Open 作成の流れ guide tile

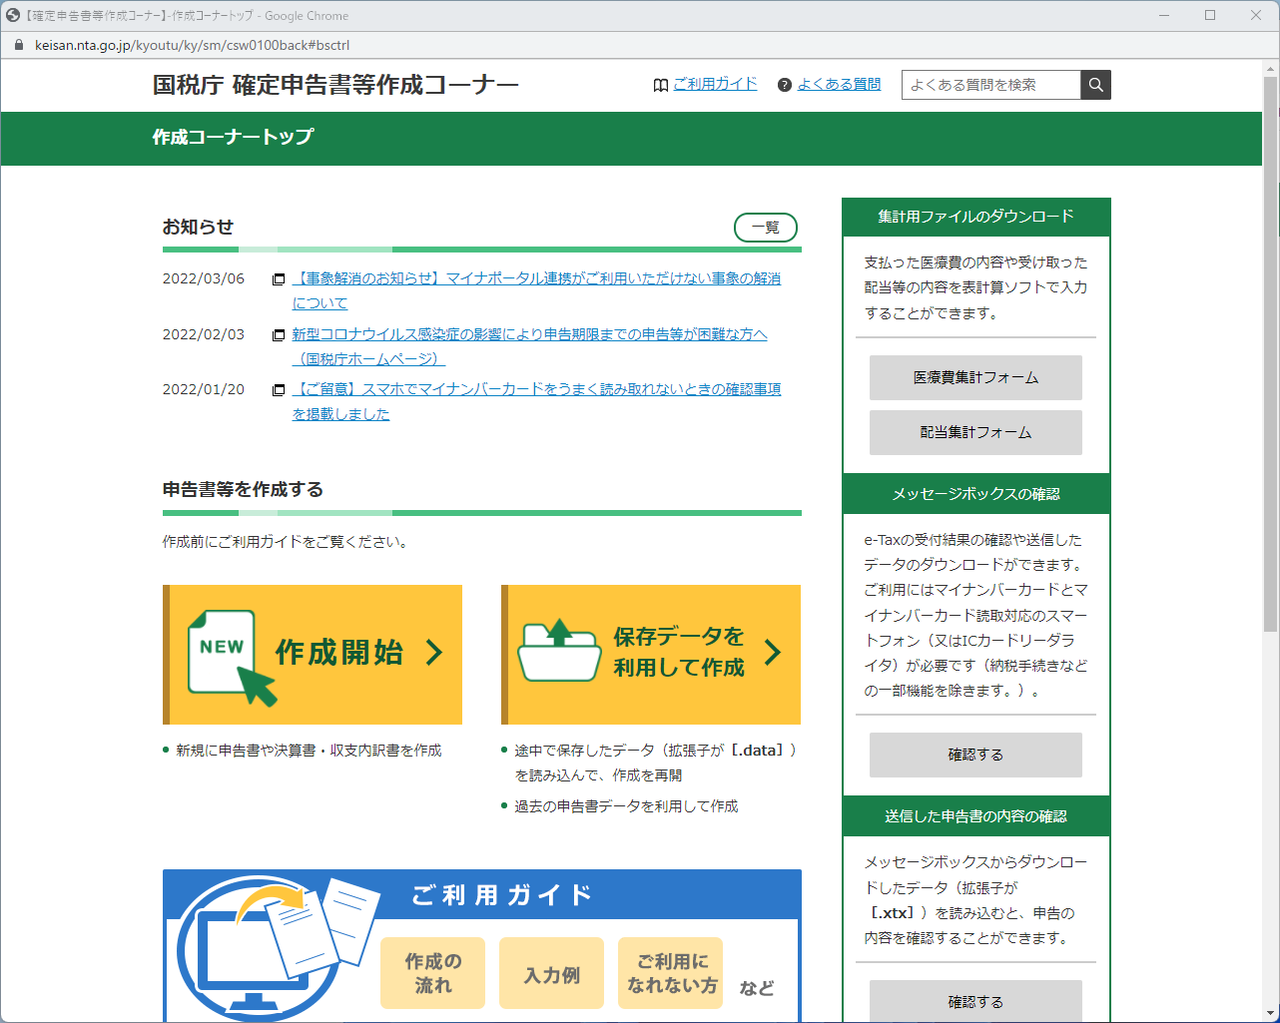433,973
